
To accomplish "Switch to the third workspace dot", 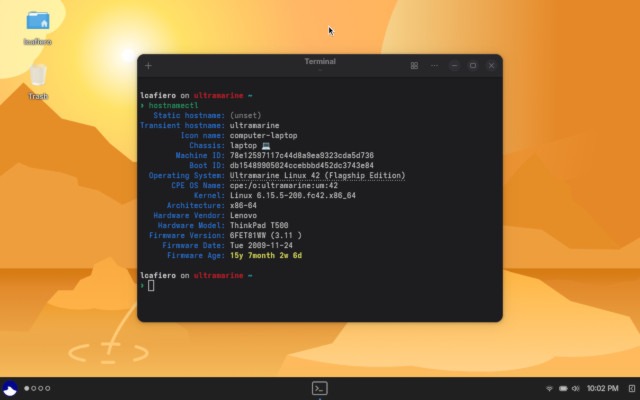I will pyautogui.click(x=40, y=388).
